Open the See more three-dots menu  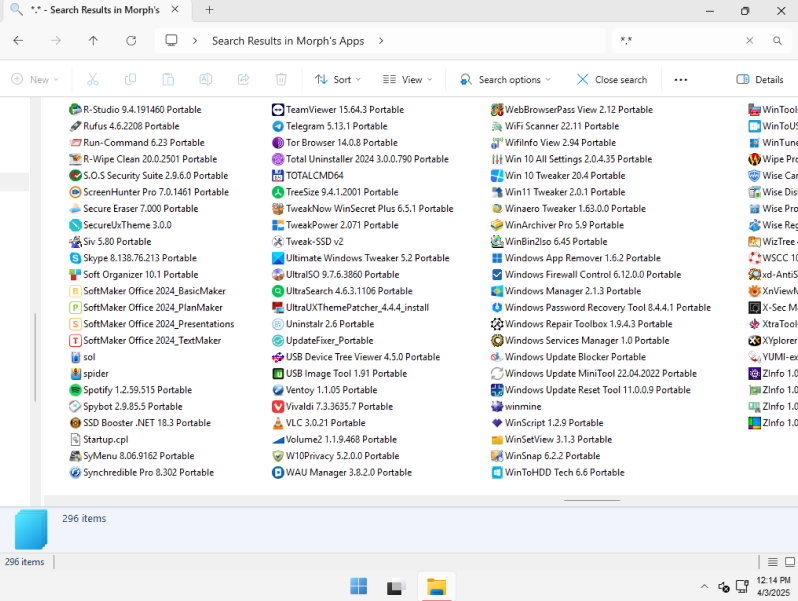[680, 80]
